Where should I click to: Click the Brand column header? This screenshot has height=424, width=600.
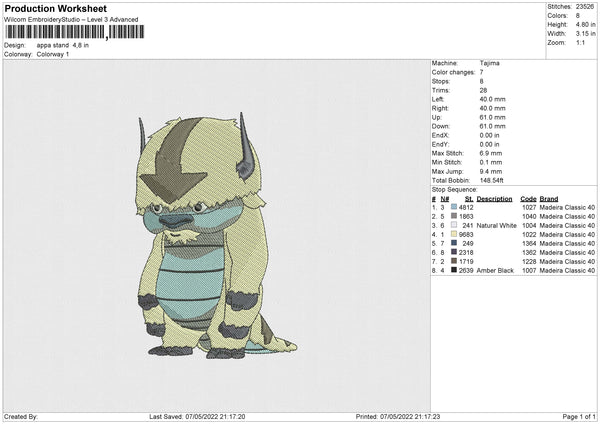pyautogui.click(x=549, y=199)
